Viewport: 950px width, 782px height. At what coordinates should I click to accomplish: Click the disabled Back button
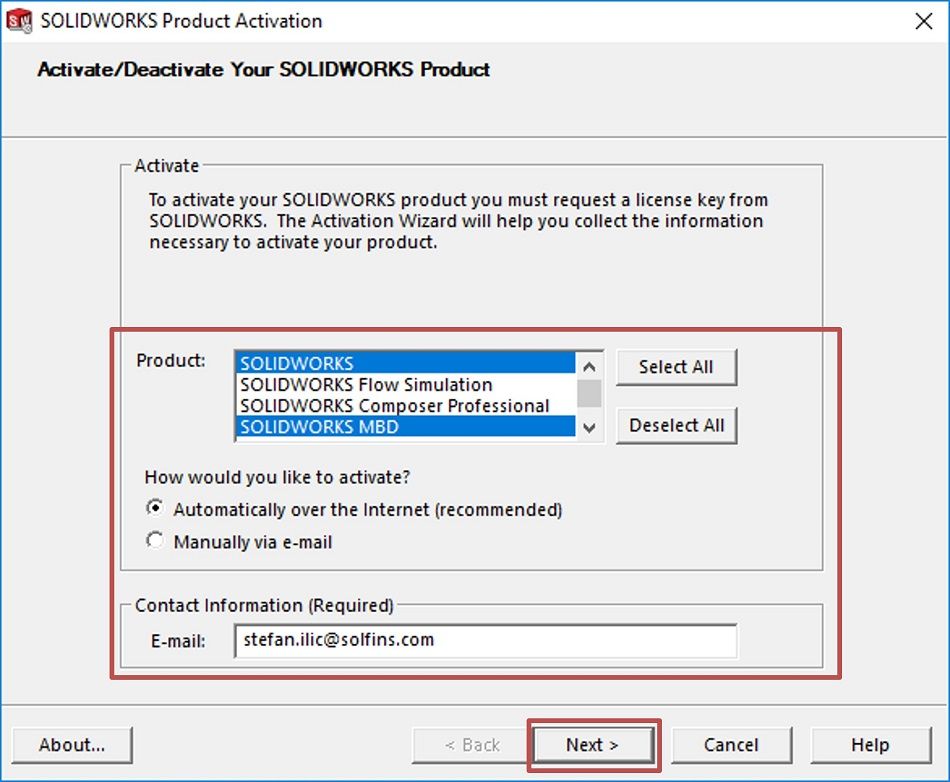click(x=468, y=744)
